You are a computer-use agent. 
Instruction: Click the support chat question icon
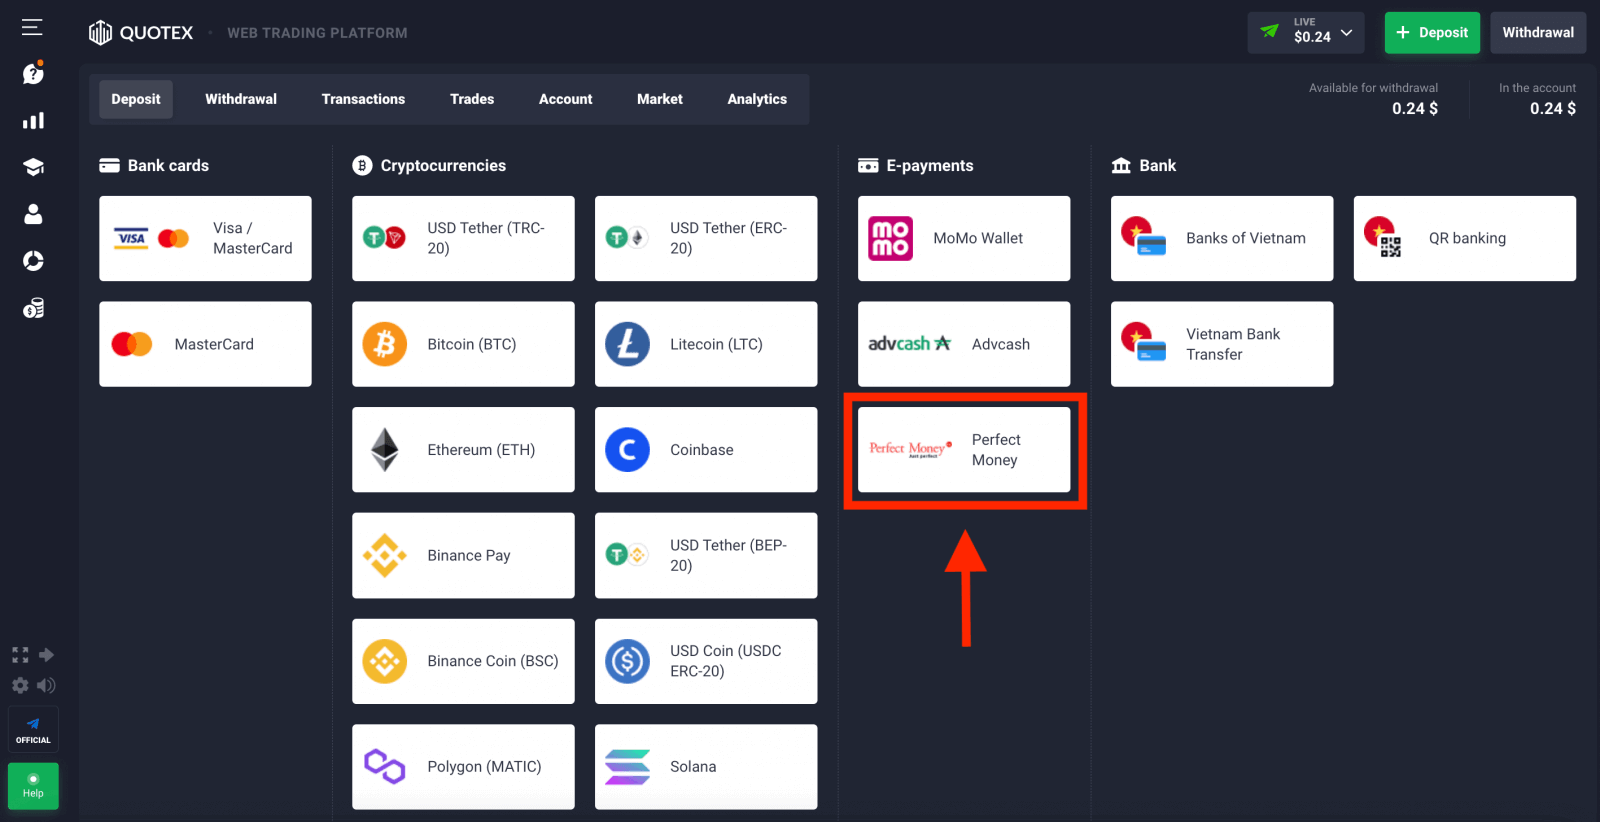[33, 74]
